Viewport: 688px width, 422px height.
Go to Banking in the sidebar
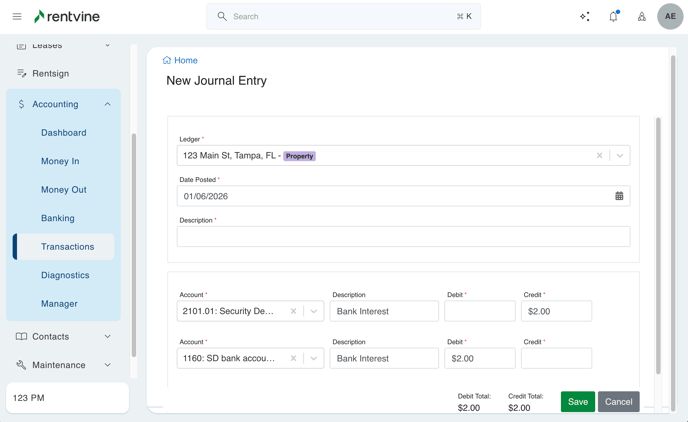(58, 218)
